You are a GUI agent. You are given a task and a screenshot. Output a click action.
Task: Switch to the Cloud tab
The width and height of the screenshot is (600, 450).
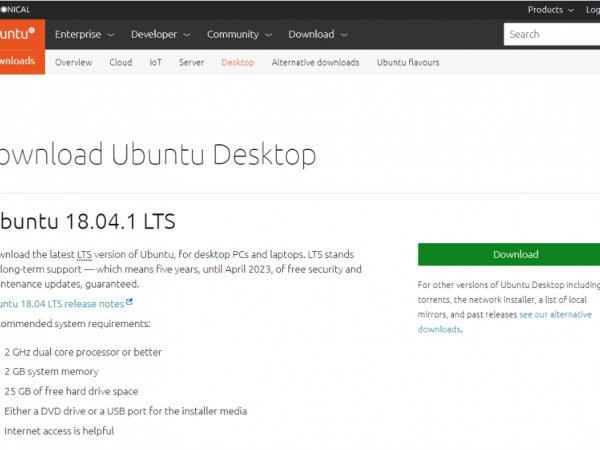120,62
